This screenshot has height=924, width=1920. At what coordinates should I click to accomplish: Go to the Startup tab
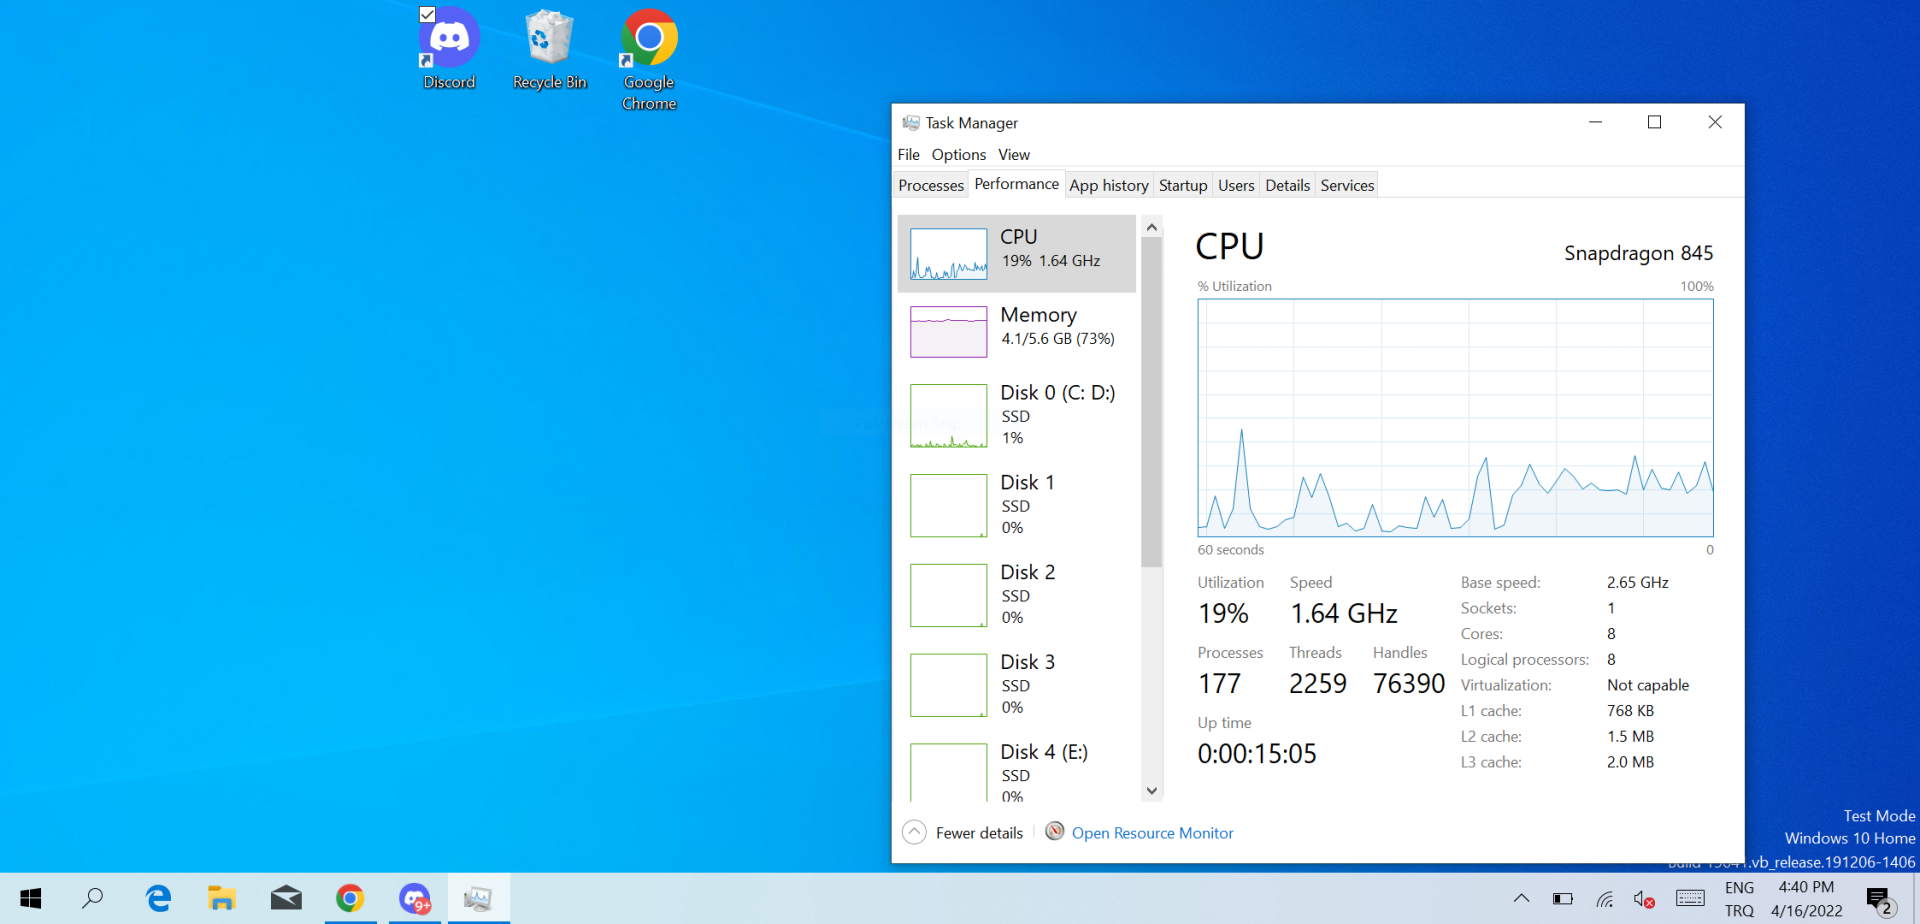click(x=1183, y=185)
